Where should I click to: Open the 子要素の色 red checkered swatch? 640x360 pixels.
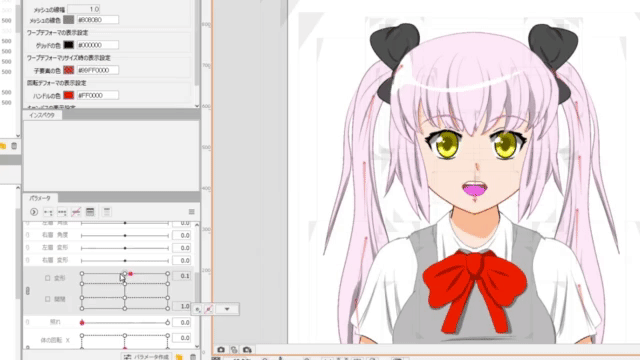point(69,70)
